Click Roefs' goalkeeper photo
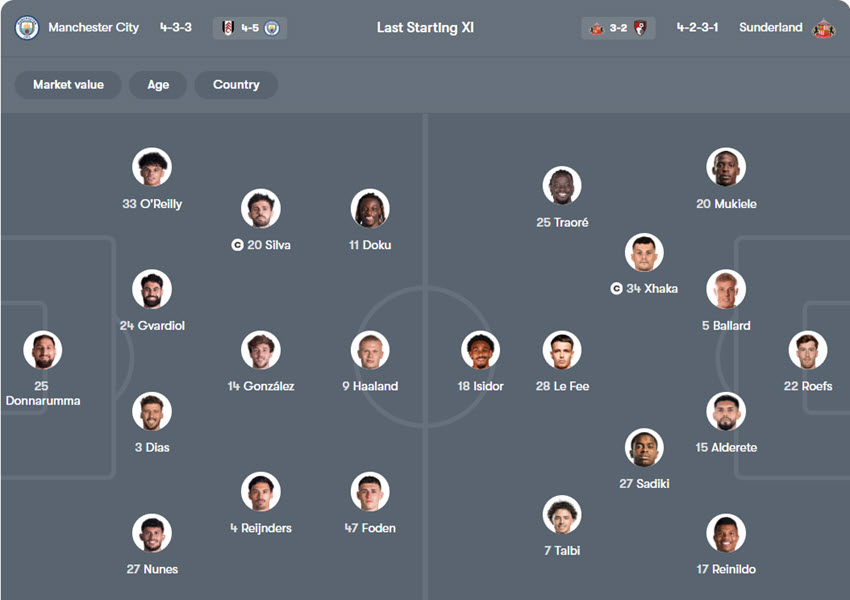This screenshot has height=600, width=850. pyautogui.click(x=807, y=351)
